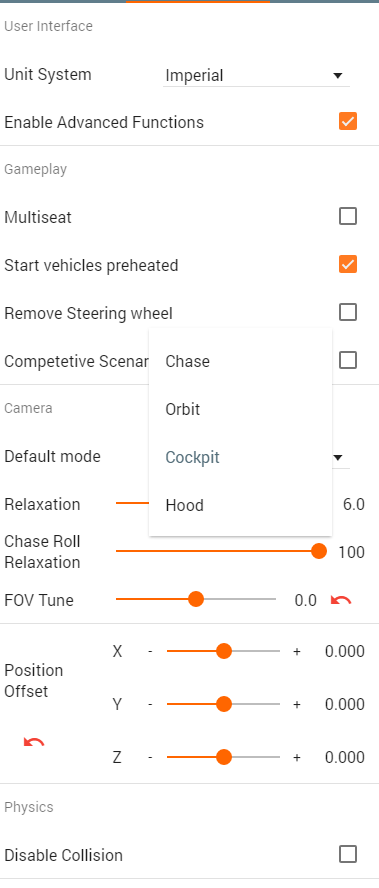Click the minus beside Y offset slider
The height and width of the screenshot is (888, 379).
(x=150, y=705)
